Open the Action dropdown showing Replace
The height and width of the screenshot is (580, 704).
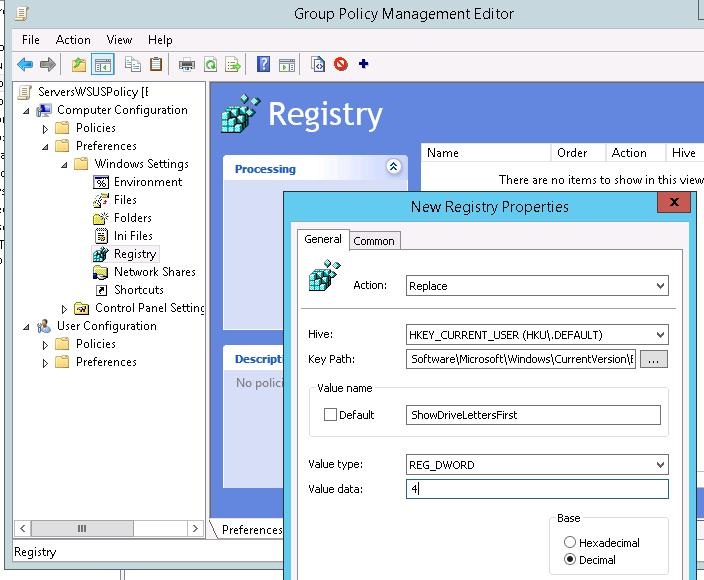[537, 286]
